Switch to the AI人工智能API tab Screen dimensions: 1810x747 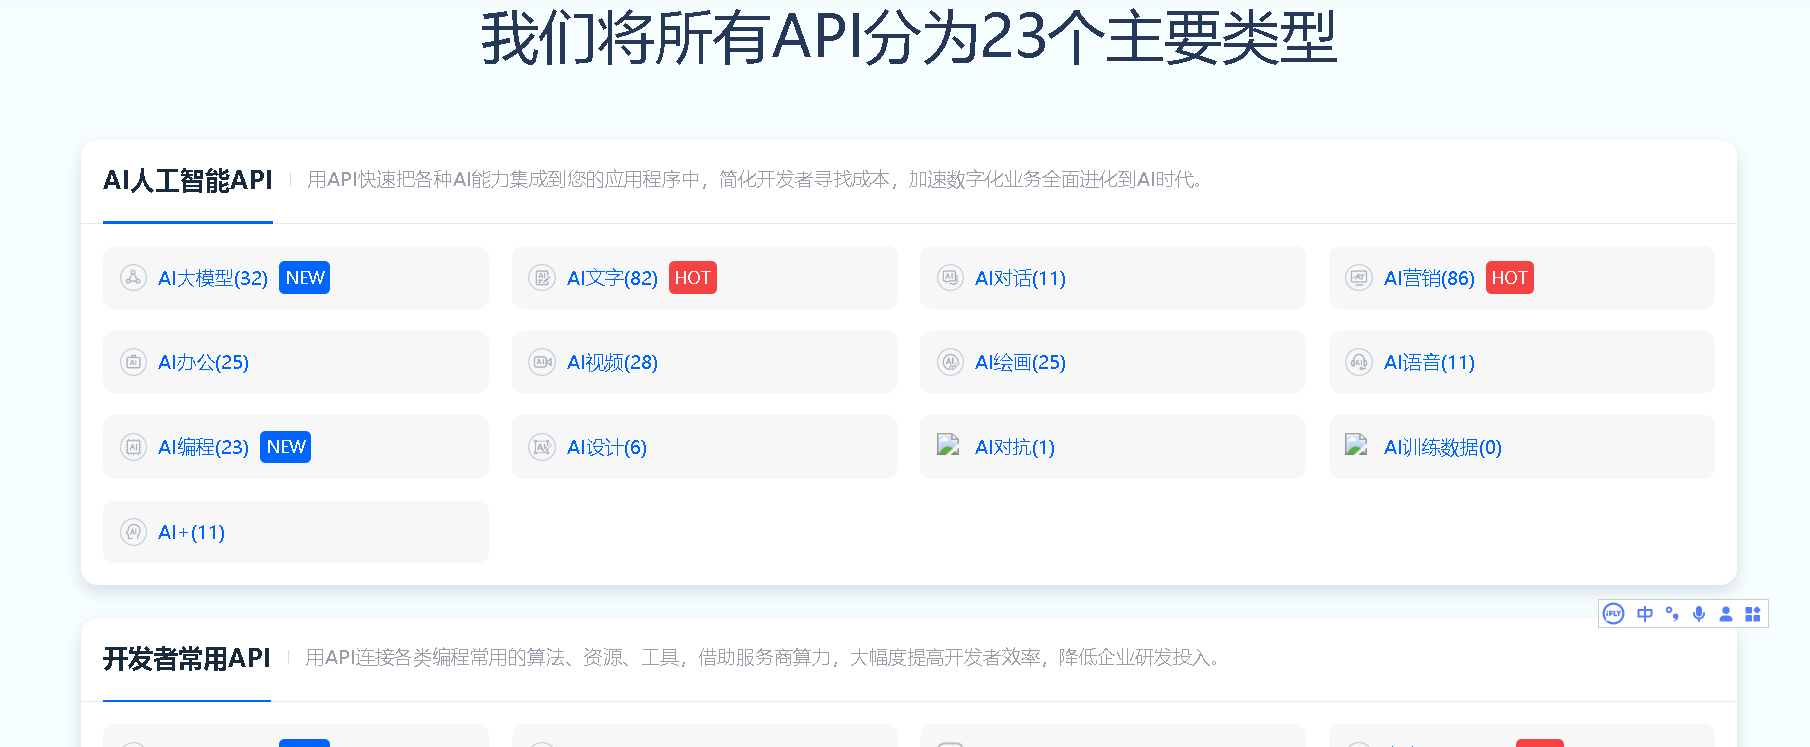point(188,181)
